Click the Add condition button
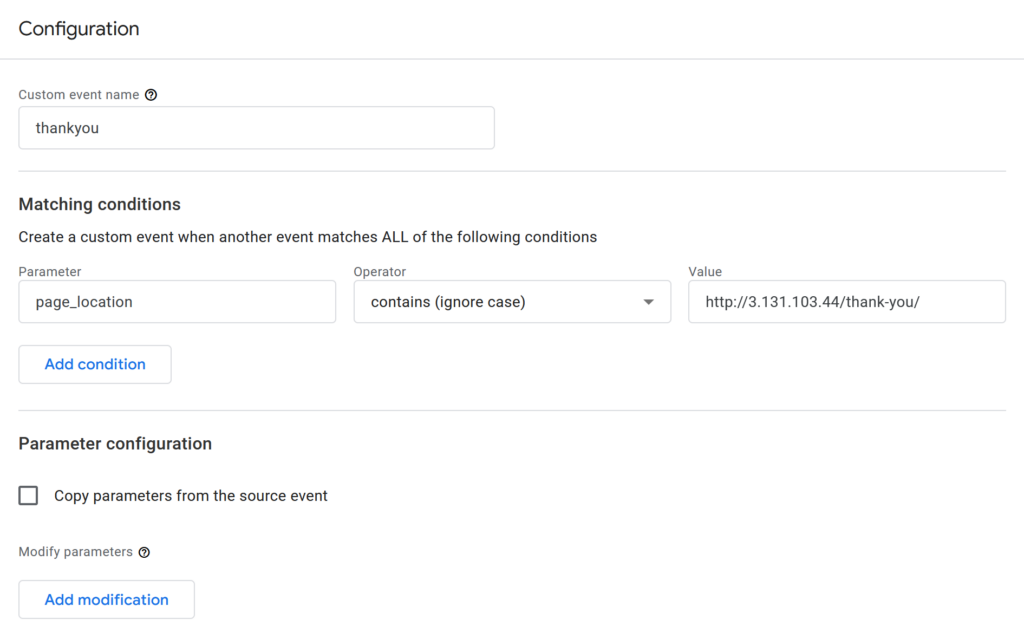 pyautogui.click(x=95, y=365)
